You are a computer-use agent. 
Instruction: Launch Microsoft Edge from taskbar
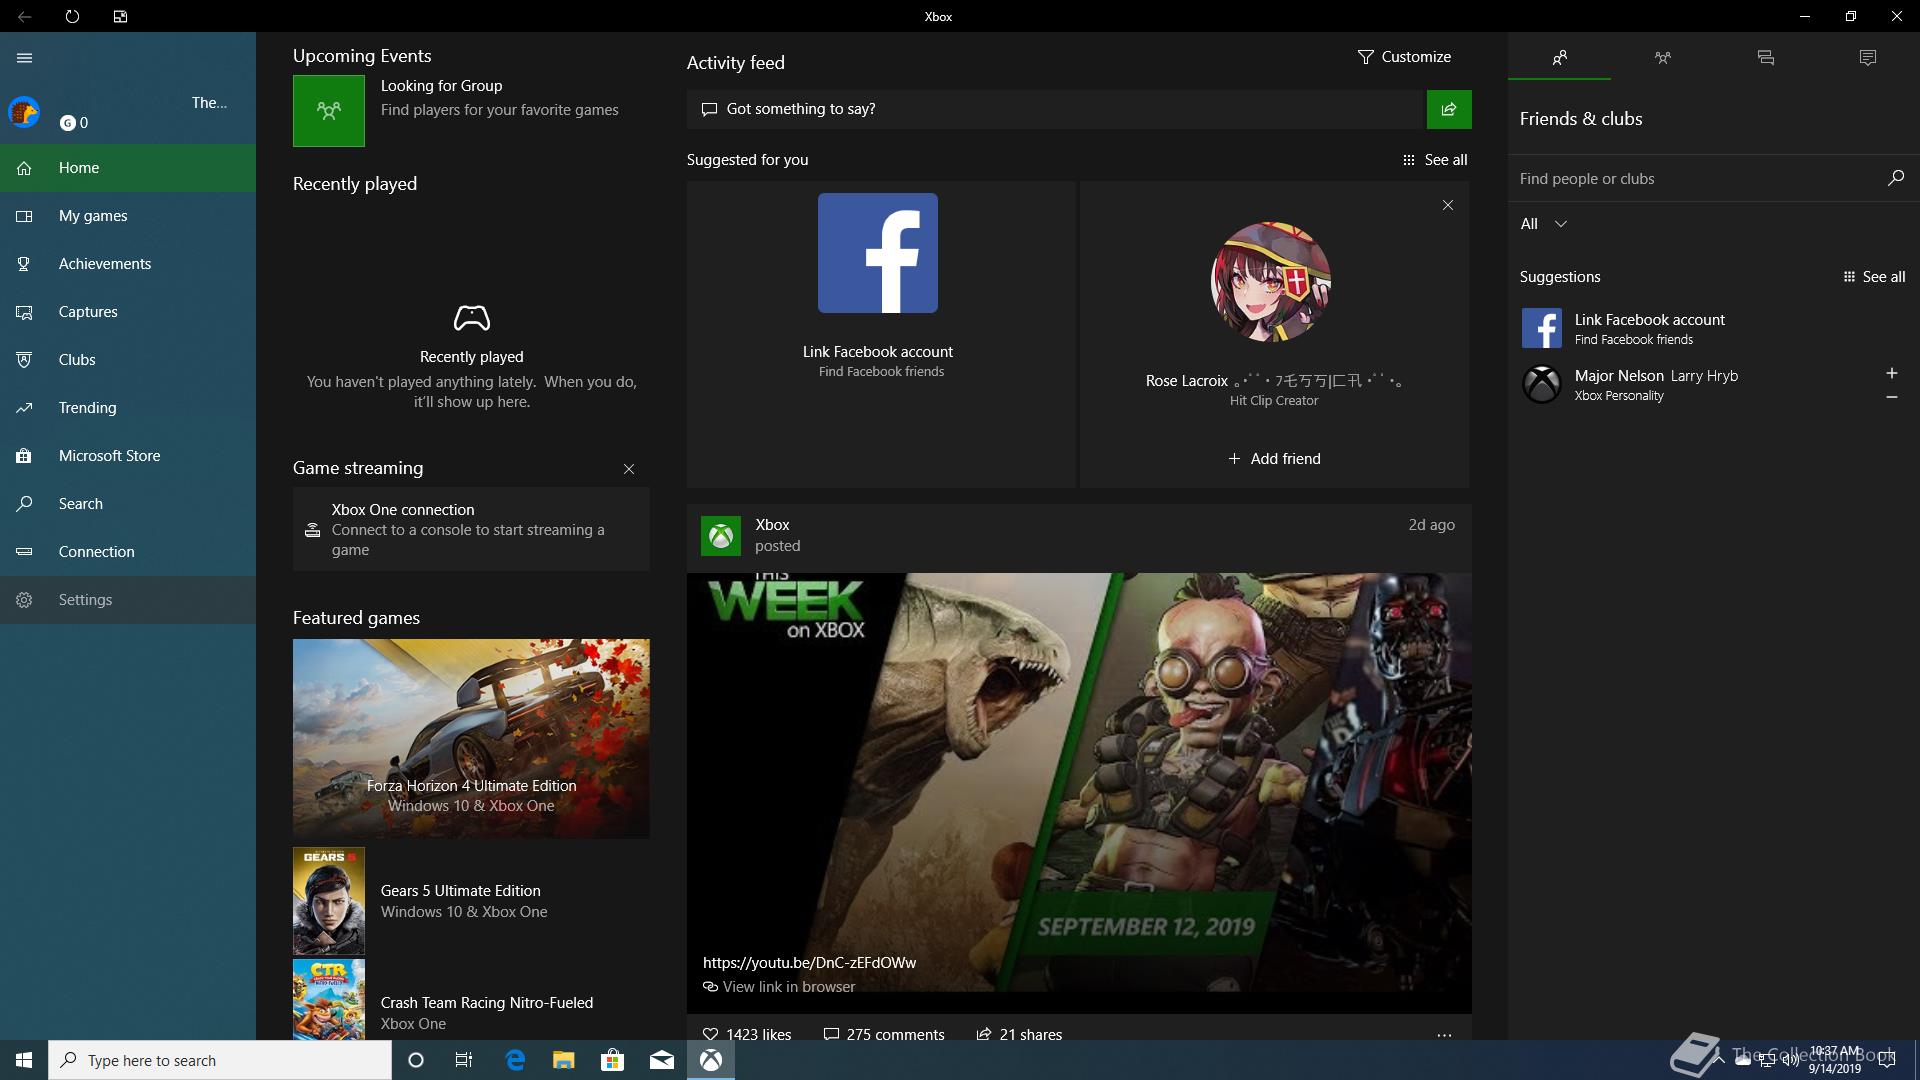coord(515,1060)
